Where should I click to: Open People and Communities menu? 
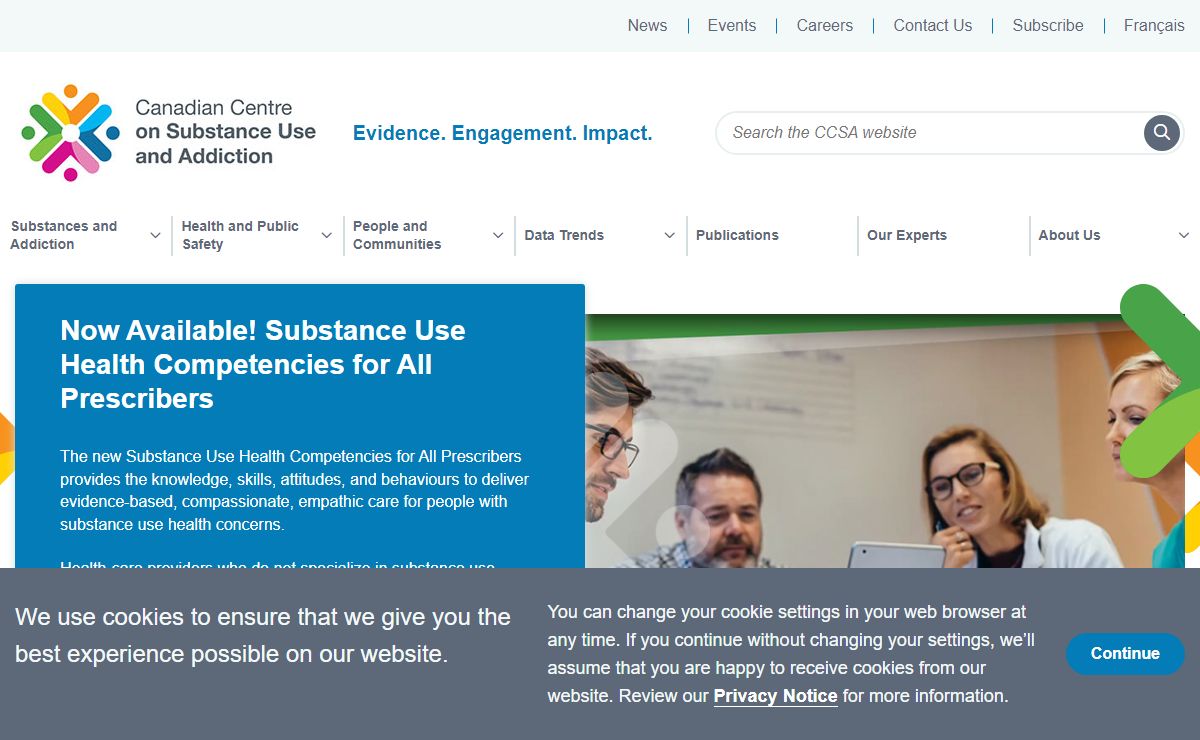tap(397, 235)
